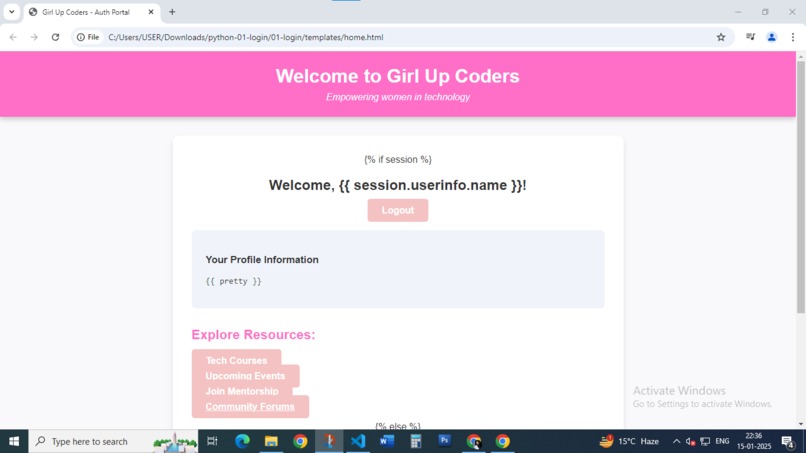The width and height of the screenshot is (806, 453).
Task: Open the media control icon in toolbar
Action: tap(750, 37)
